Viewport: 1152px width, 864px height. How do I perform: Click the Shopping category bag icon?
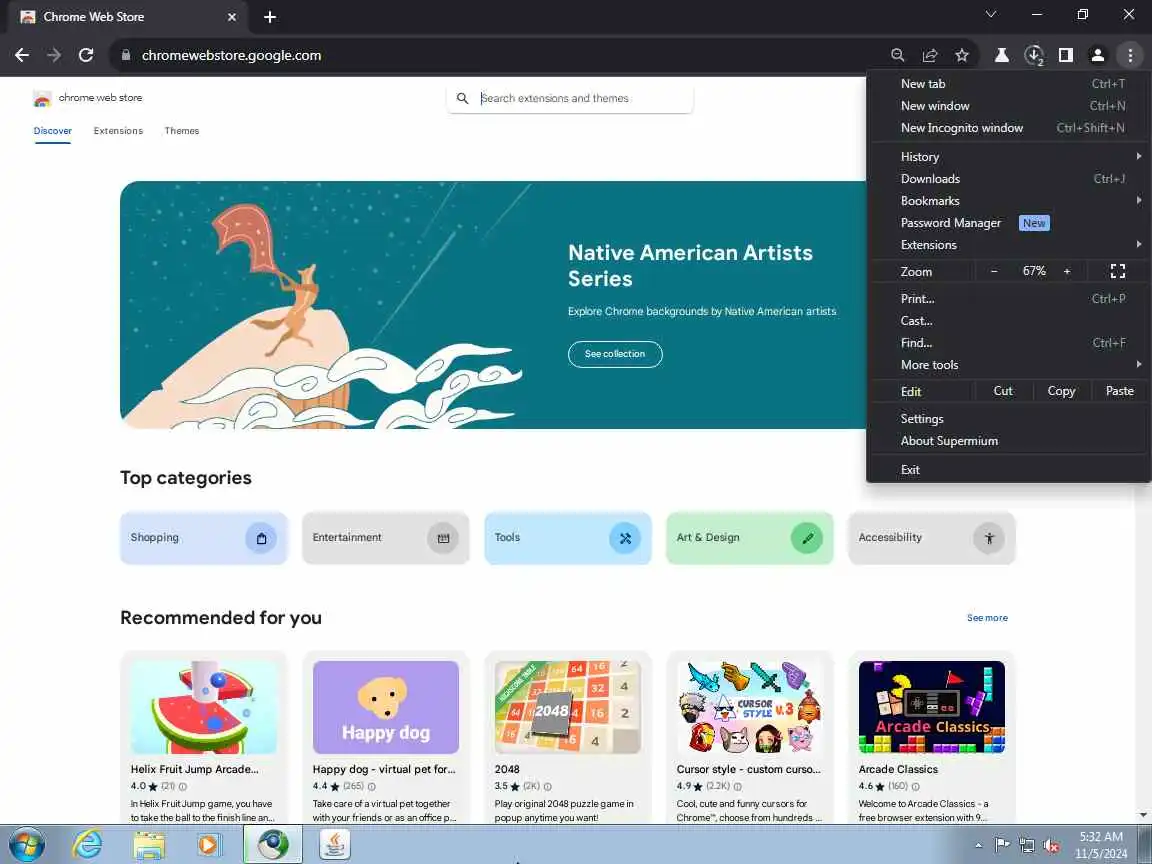pos(261,539)
